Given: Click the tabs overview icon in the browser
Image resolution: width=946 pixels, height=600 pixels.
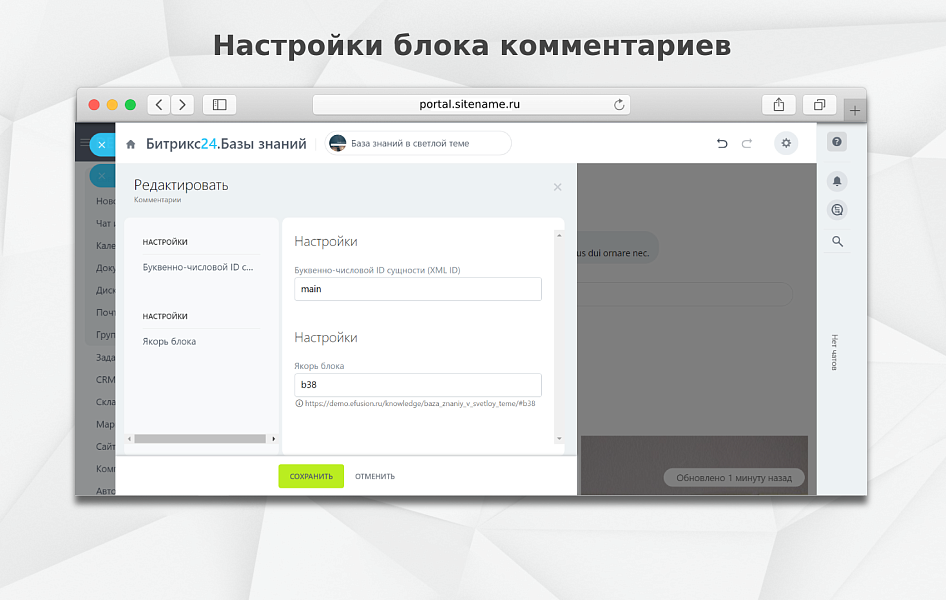Looking at the screenshot, I should 819,104.
